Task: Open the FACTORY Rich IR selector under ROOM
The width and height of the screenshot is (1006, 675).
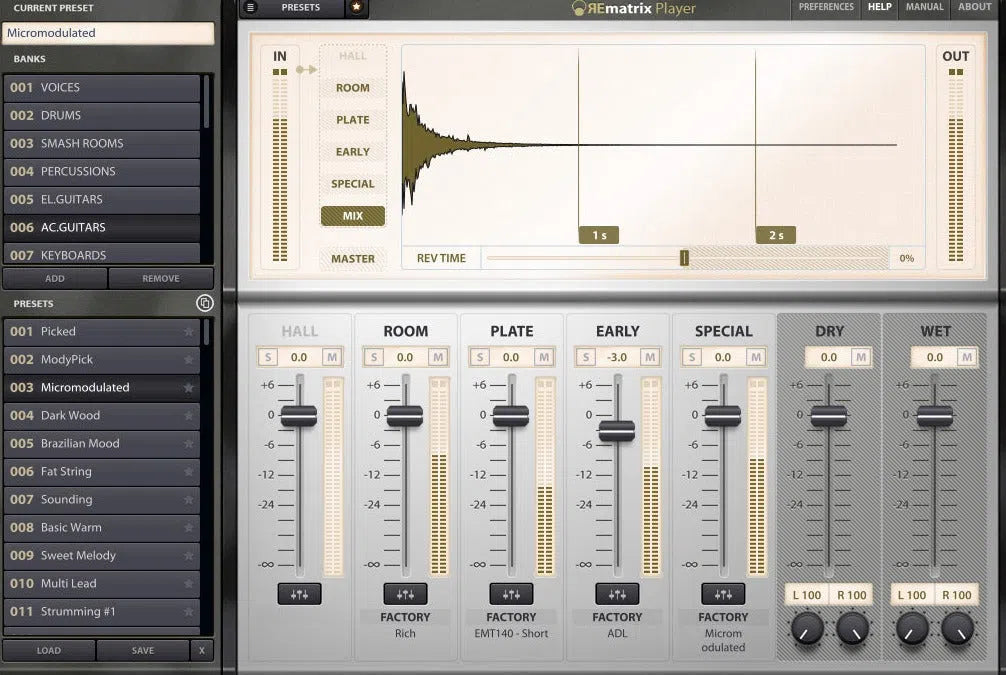Action: coord(405,624)
